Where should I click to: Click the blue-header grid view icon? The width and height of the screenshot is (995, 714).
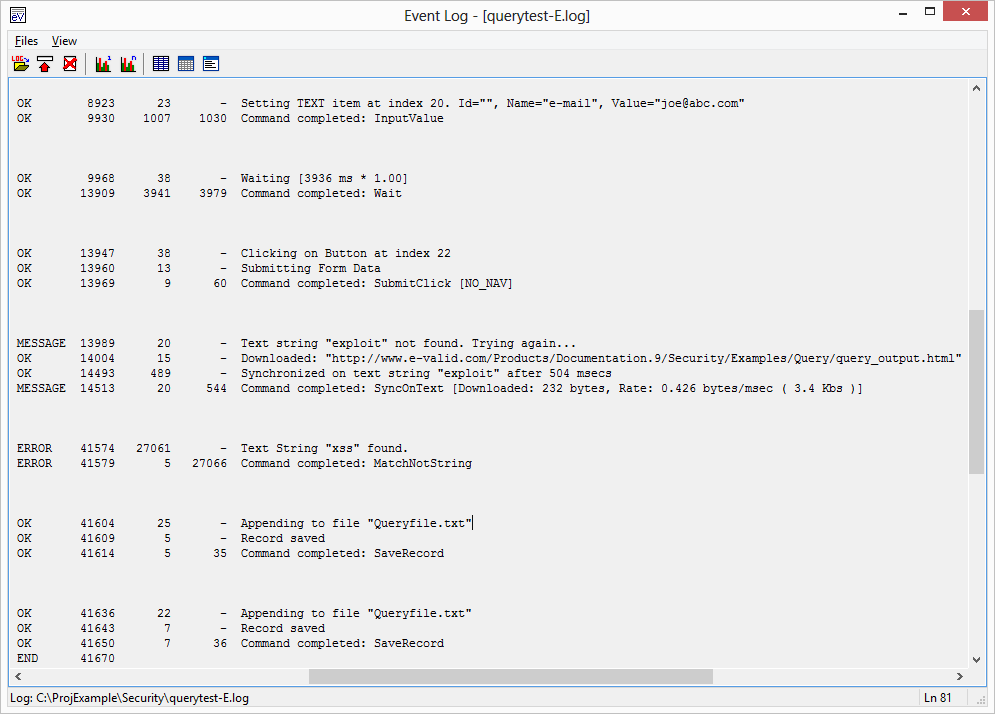coord(186,63)
